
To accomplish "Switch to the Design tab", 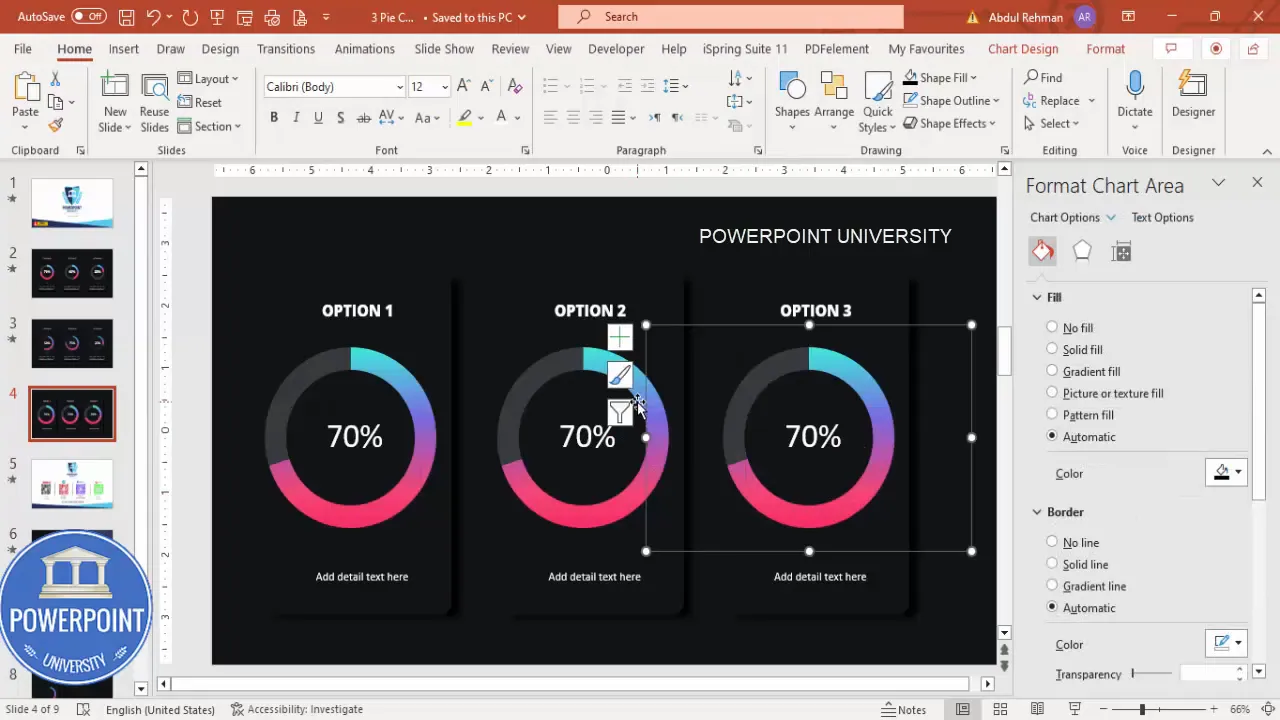I will tap(220, 49).
